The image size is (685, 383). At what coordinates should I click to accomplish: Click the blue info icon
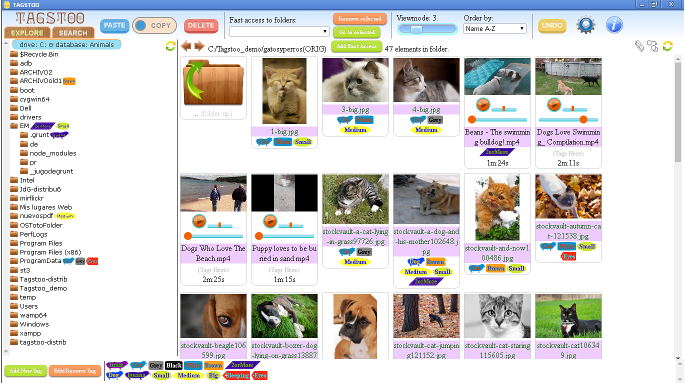click(614, 25)
